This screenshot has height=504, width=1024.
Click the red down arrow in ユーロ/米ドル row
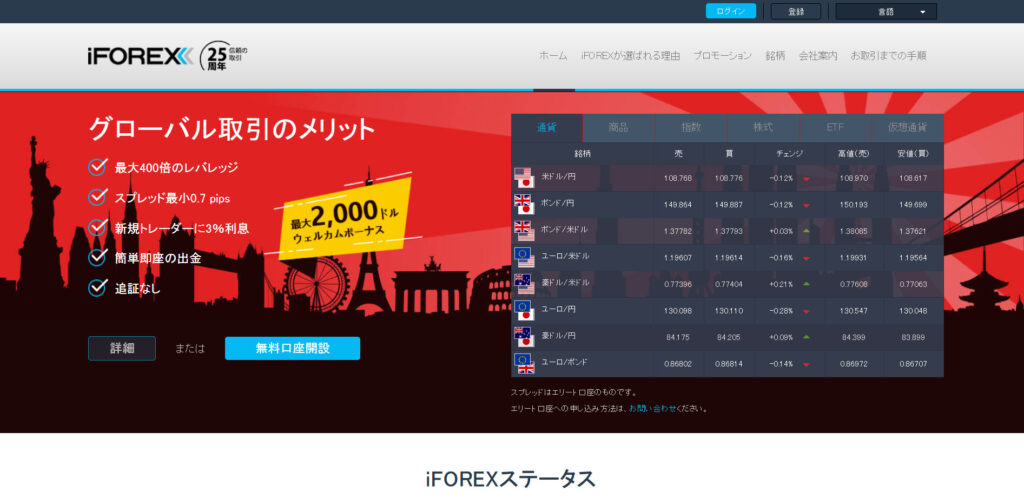click(x=807, y=259)
